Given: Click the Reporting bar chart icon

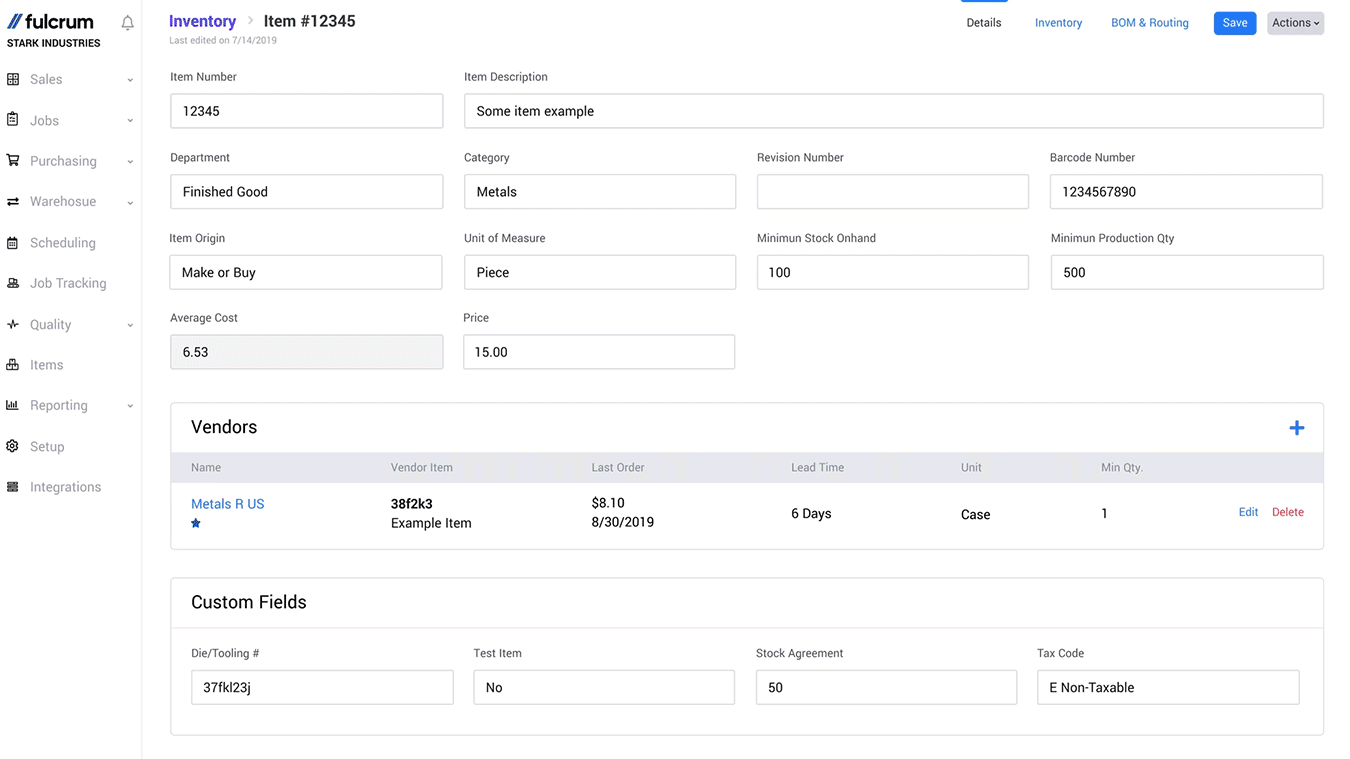Looking at the screenshot, I should (14, 405).
